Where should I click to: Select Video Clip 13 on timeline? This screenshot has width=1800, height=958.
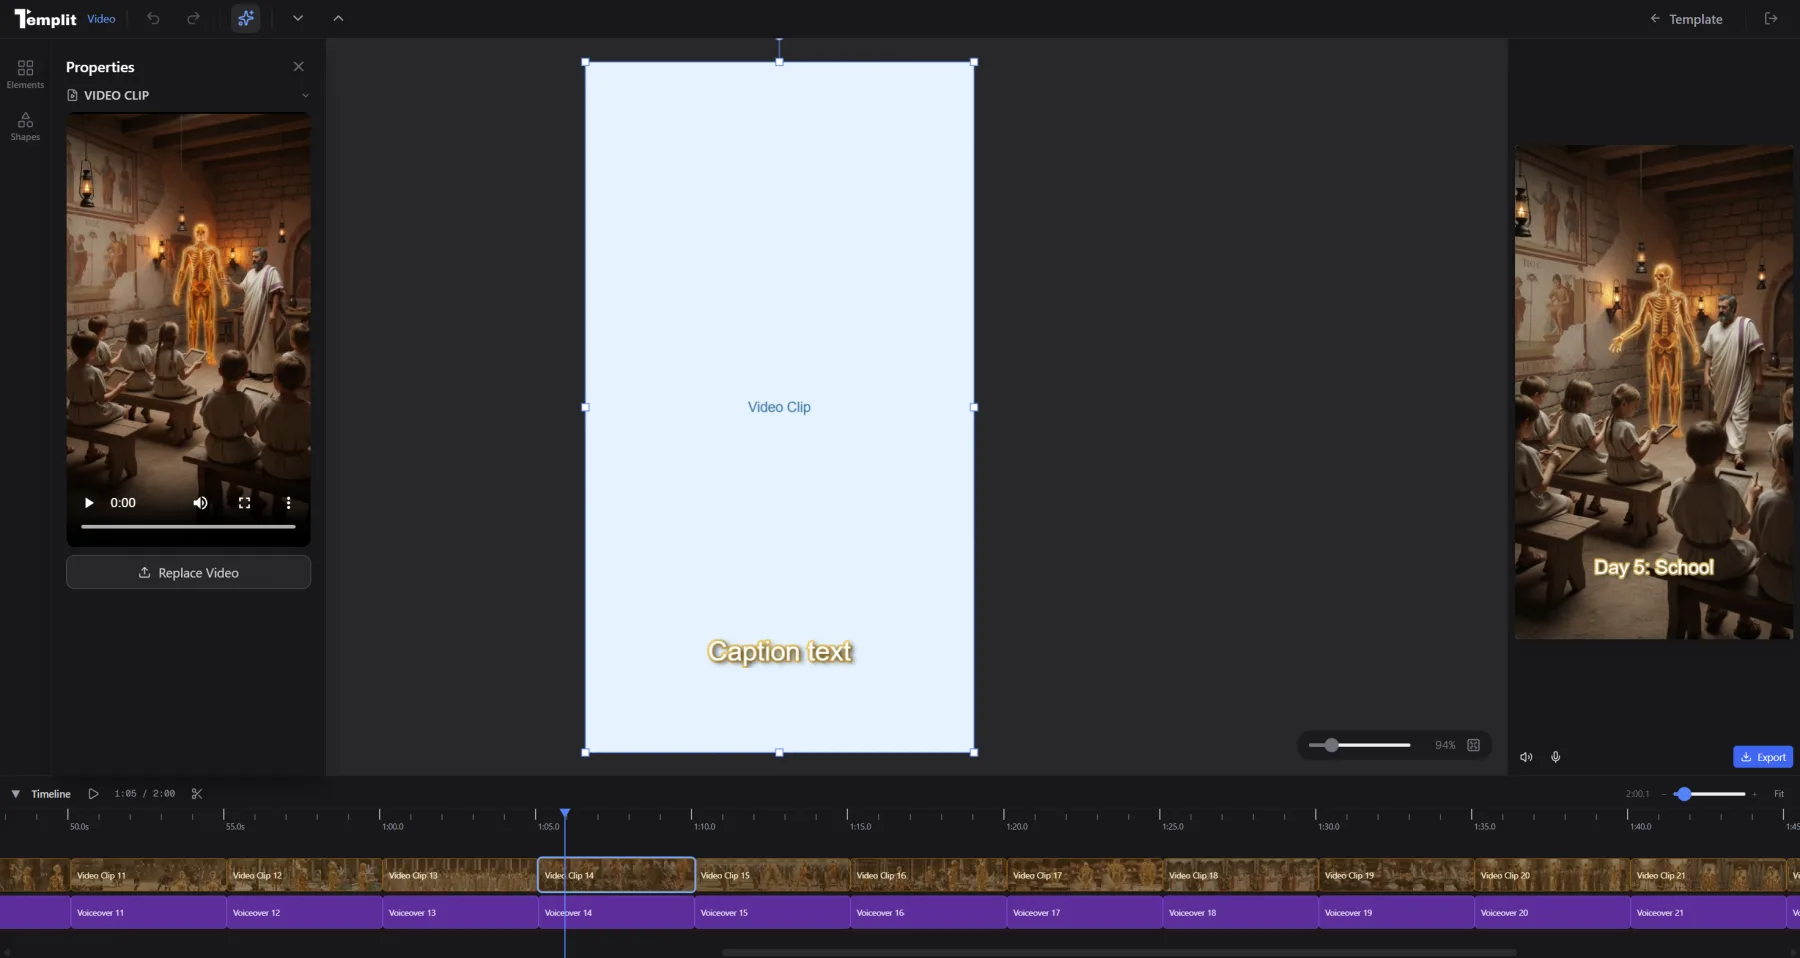[x=460, y=875]
